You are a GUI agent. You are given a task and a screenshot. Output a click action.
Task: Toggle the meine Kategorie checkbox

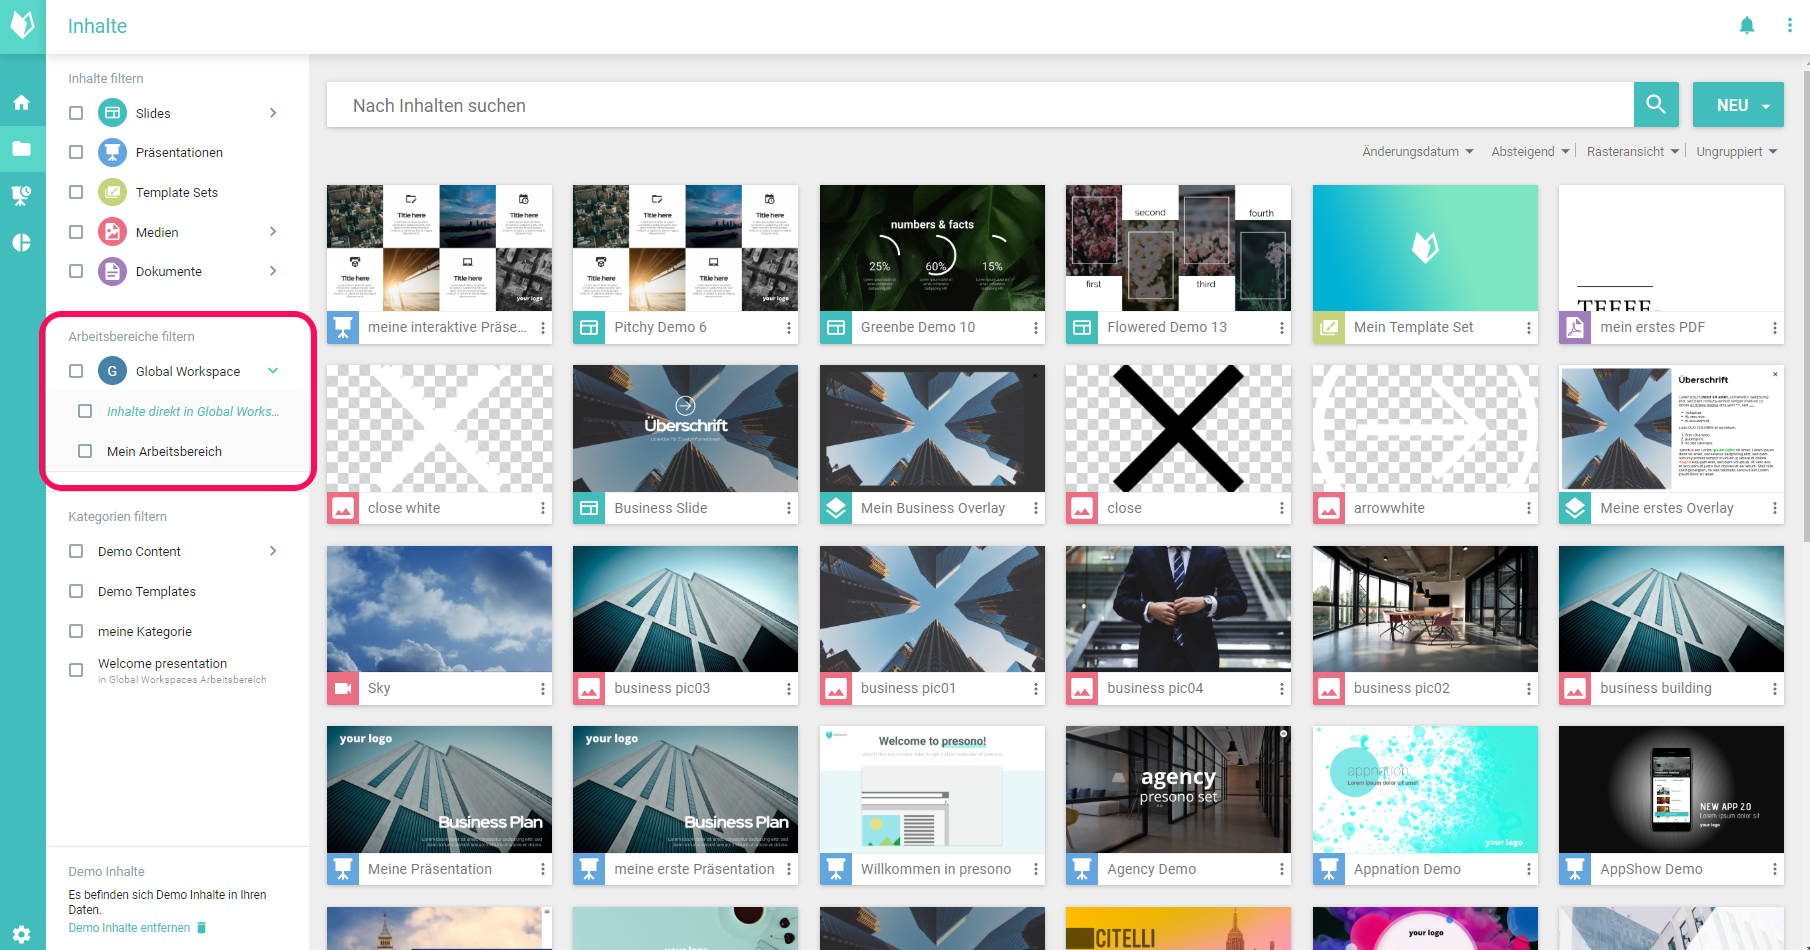pyautogui.click(x=76, y=631)
